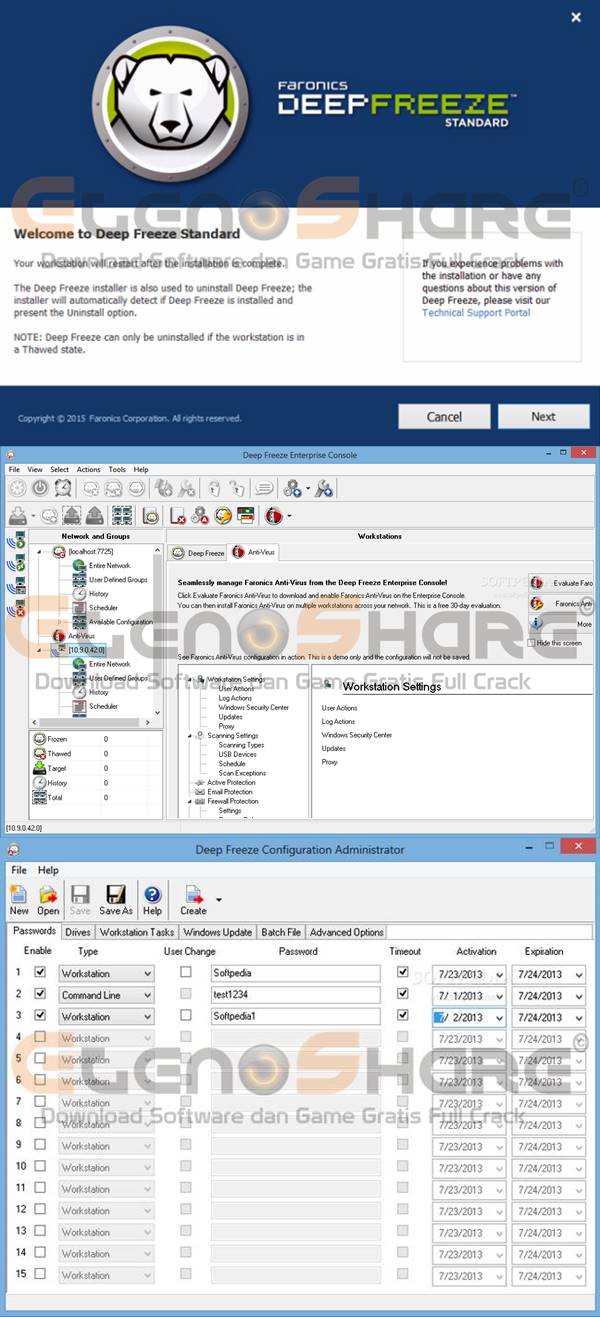Click the Target status icon in Console
Image resolution: width=600 pixels, height=1317 pixels.
click(x=39, y=768)
